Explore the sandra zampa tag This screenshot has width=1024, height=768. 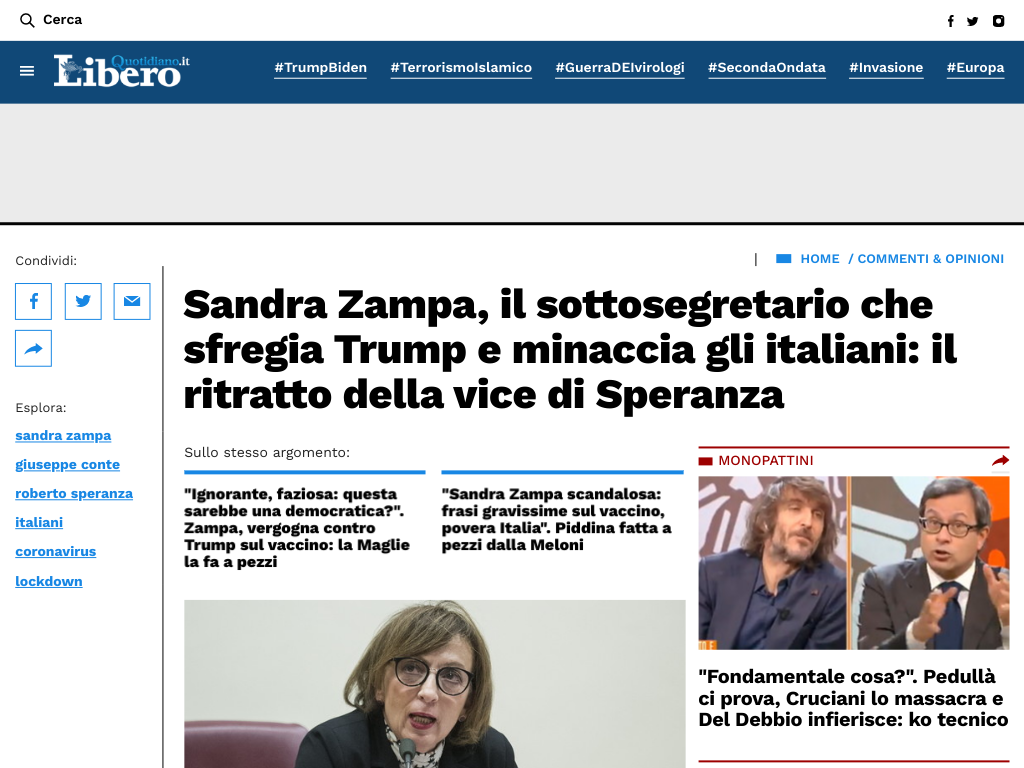point(63,436)
